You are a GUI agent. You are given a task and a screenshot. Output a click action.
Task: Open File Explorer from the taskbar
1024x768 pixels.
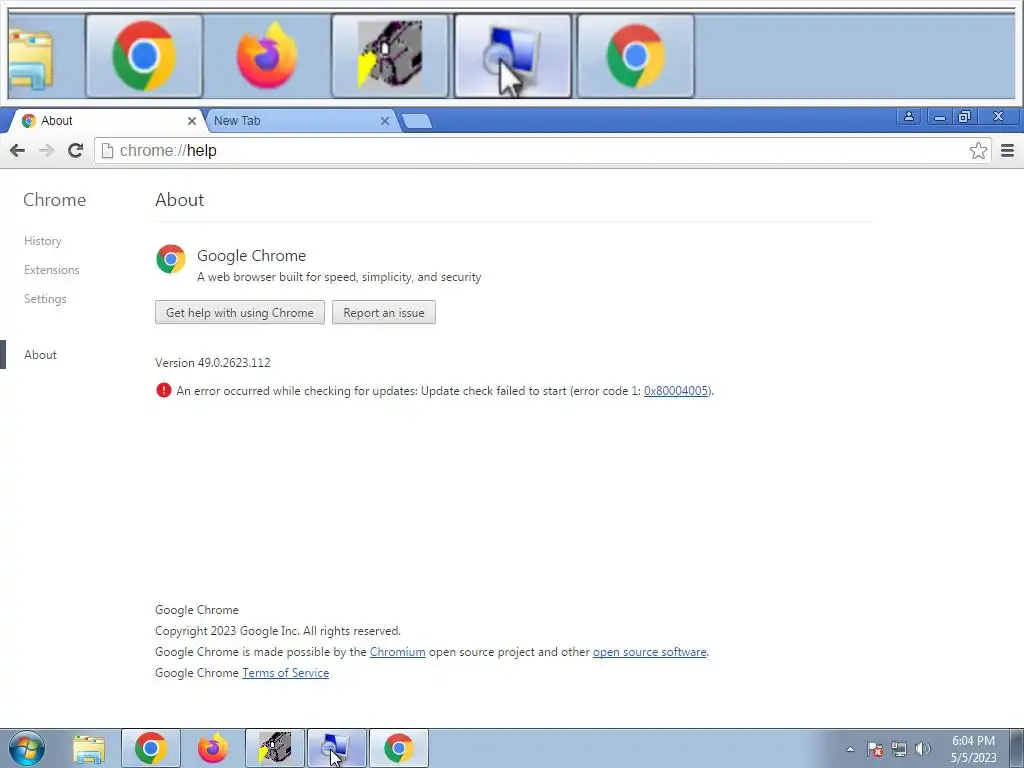click(89, 749)
